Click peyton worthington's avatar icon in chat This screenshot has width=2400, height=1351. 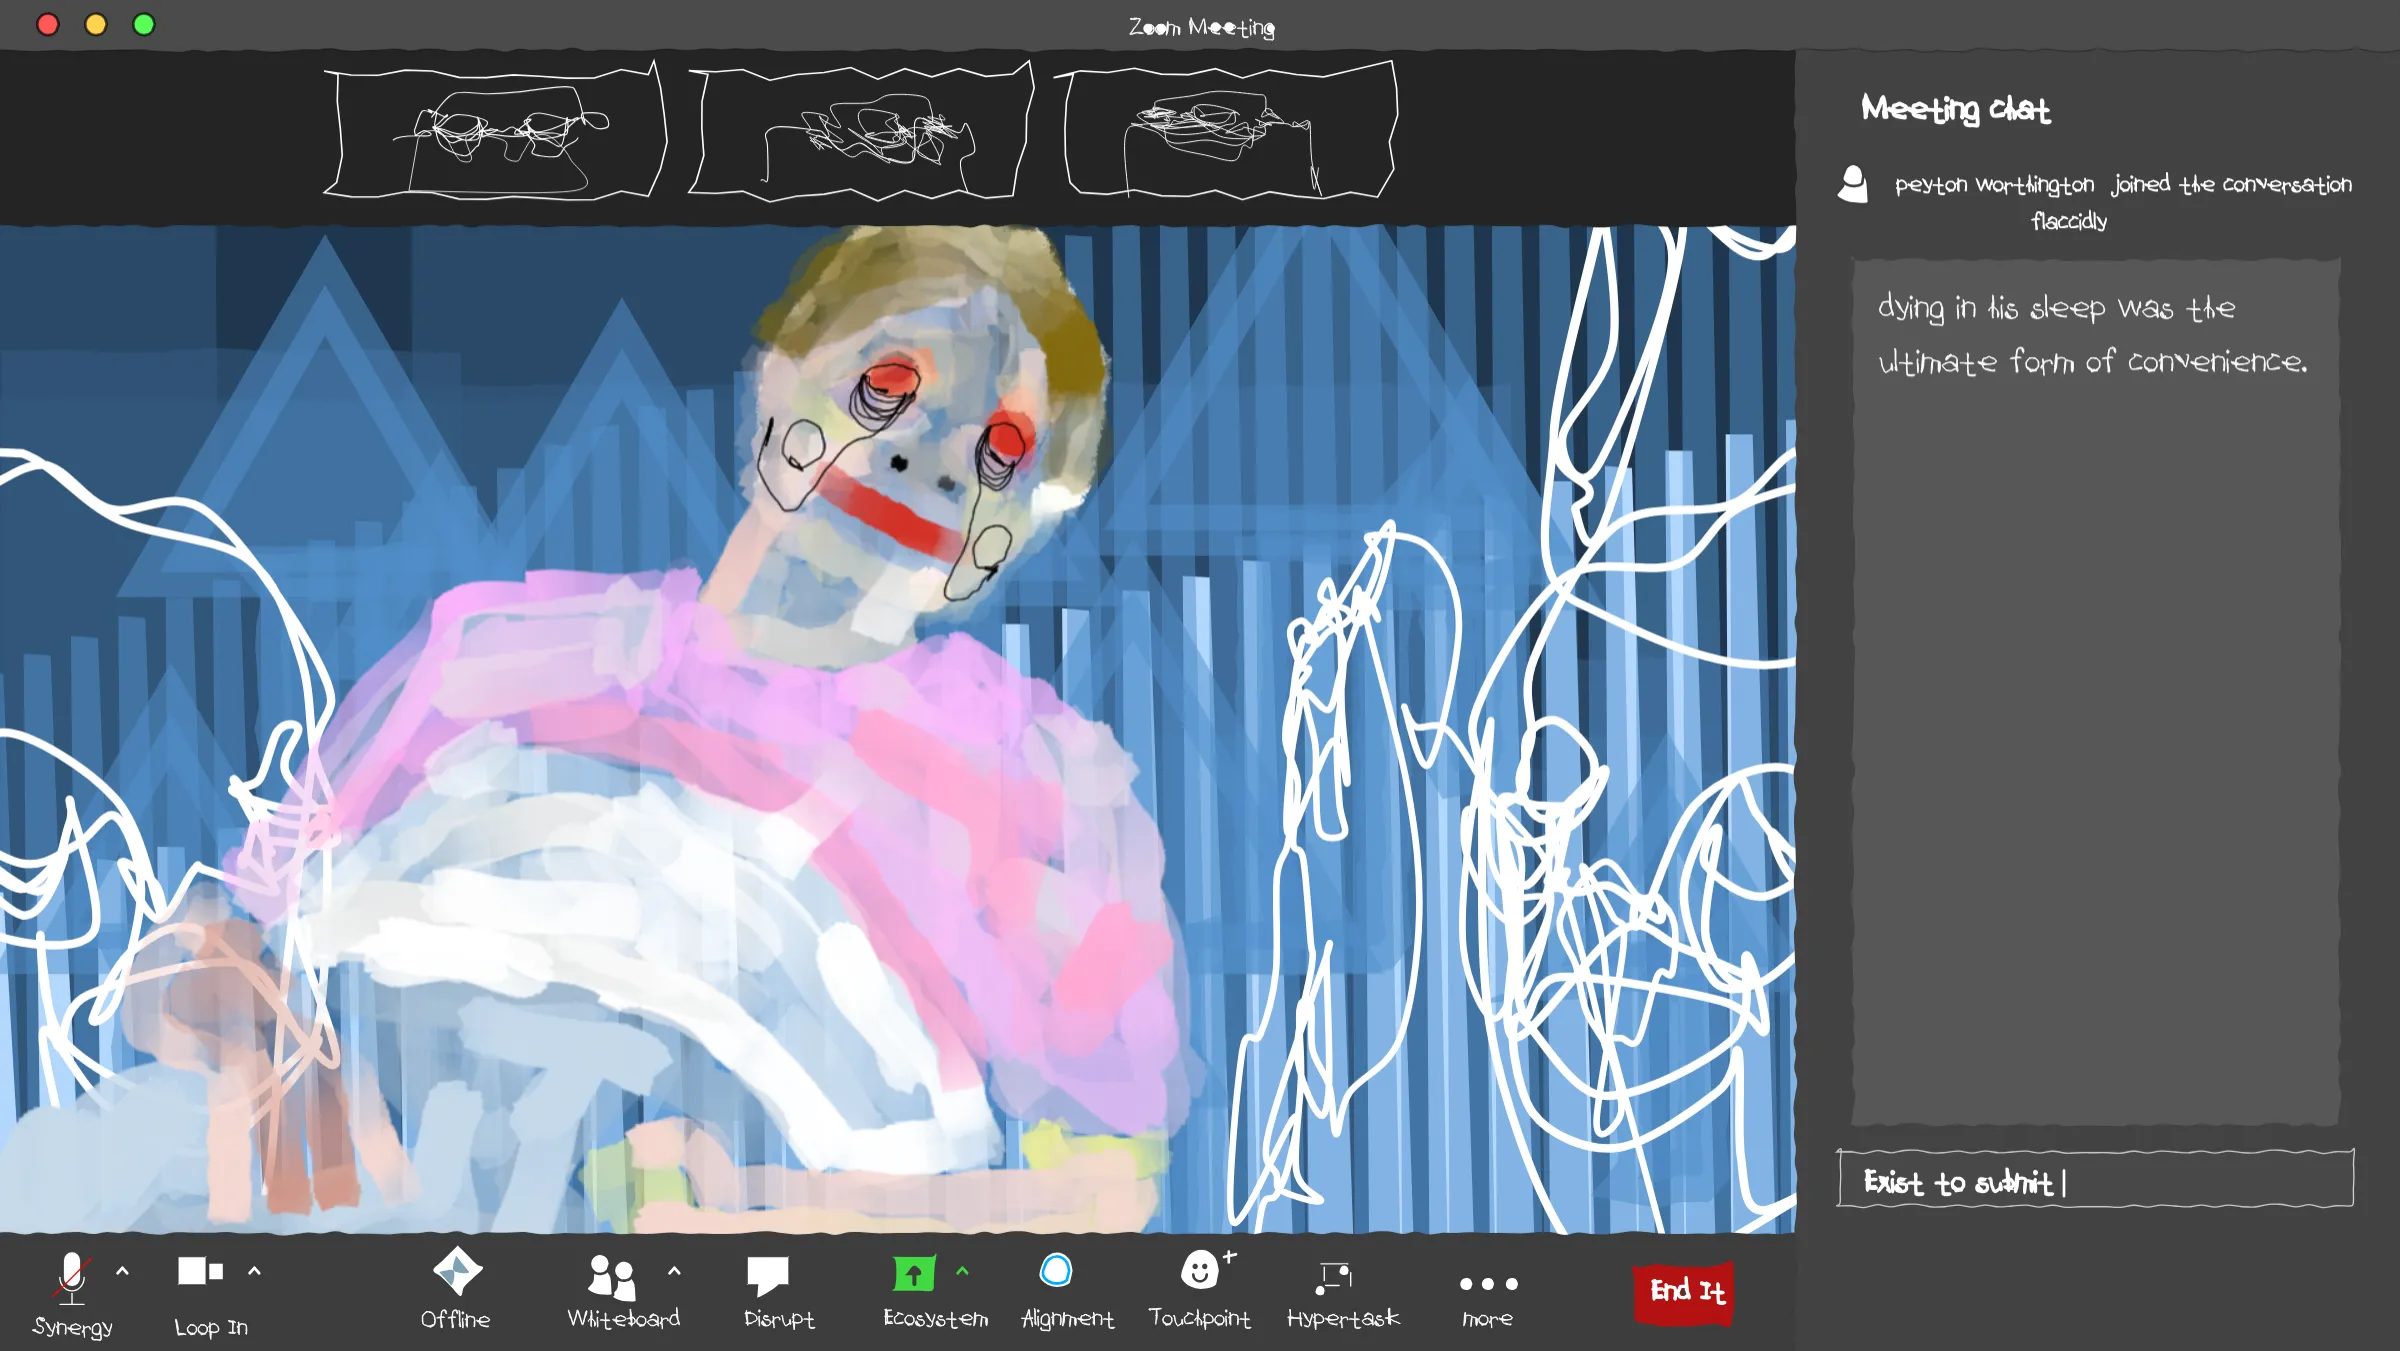1853,184
